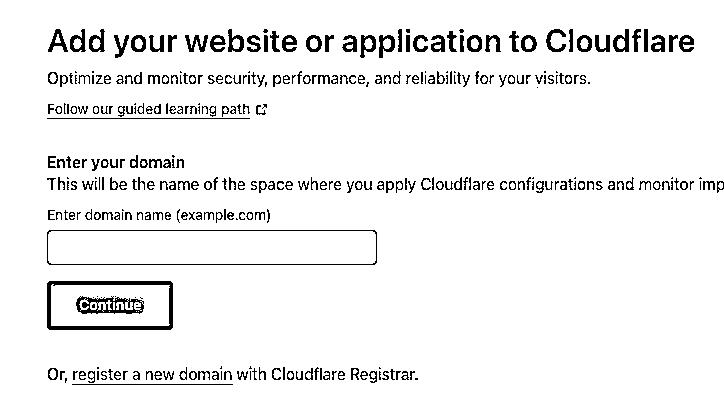Click the 'Enter your domain' section heading
724x408 pixels.
pyautogui.click(x=116, y=162)
